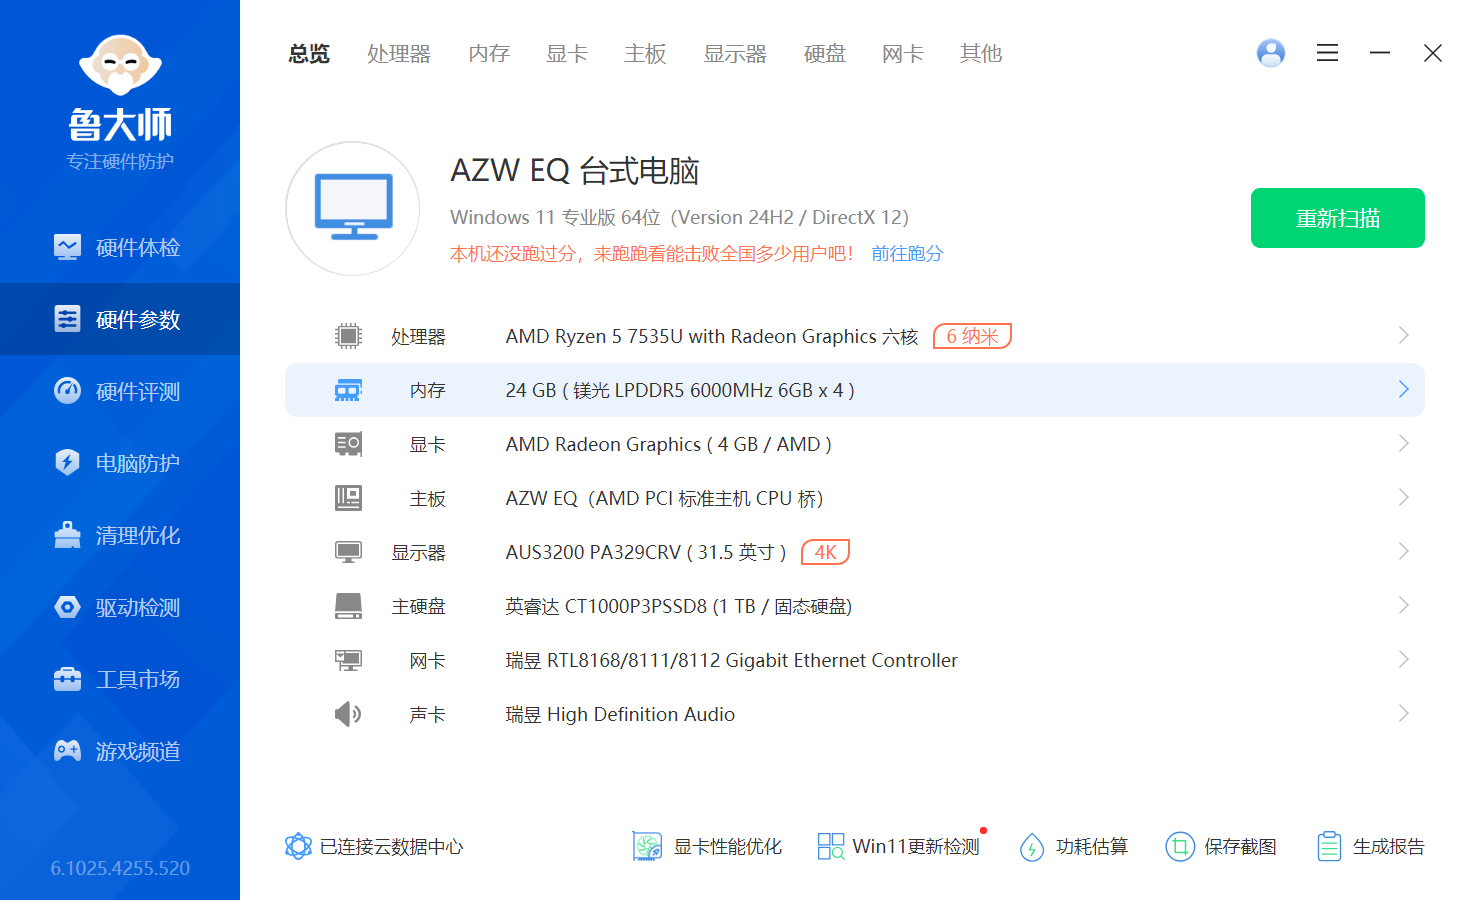
Task: Open 清理优化 page
Action: [x=120, y=535]
